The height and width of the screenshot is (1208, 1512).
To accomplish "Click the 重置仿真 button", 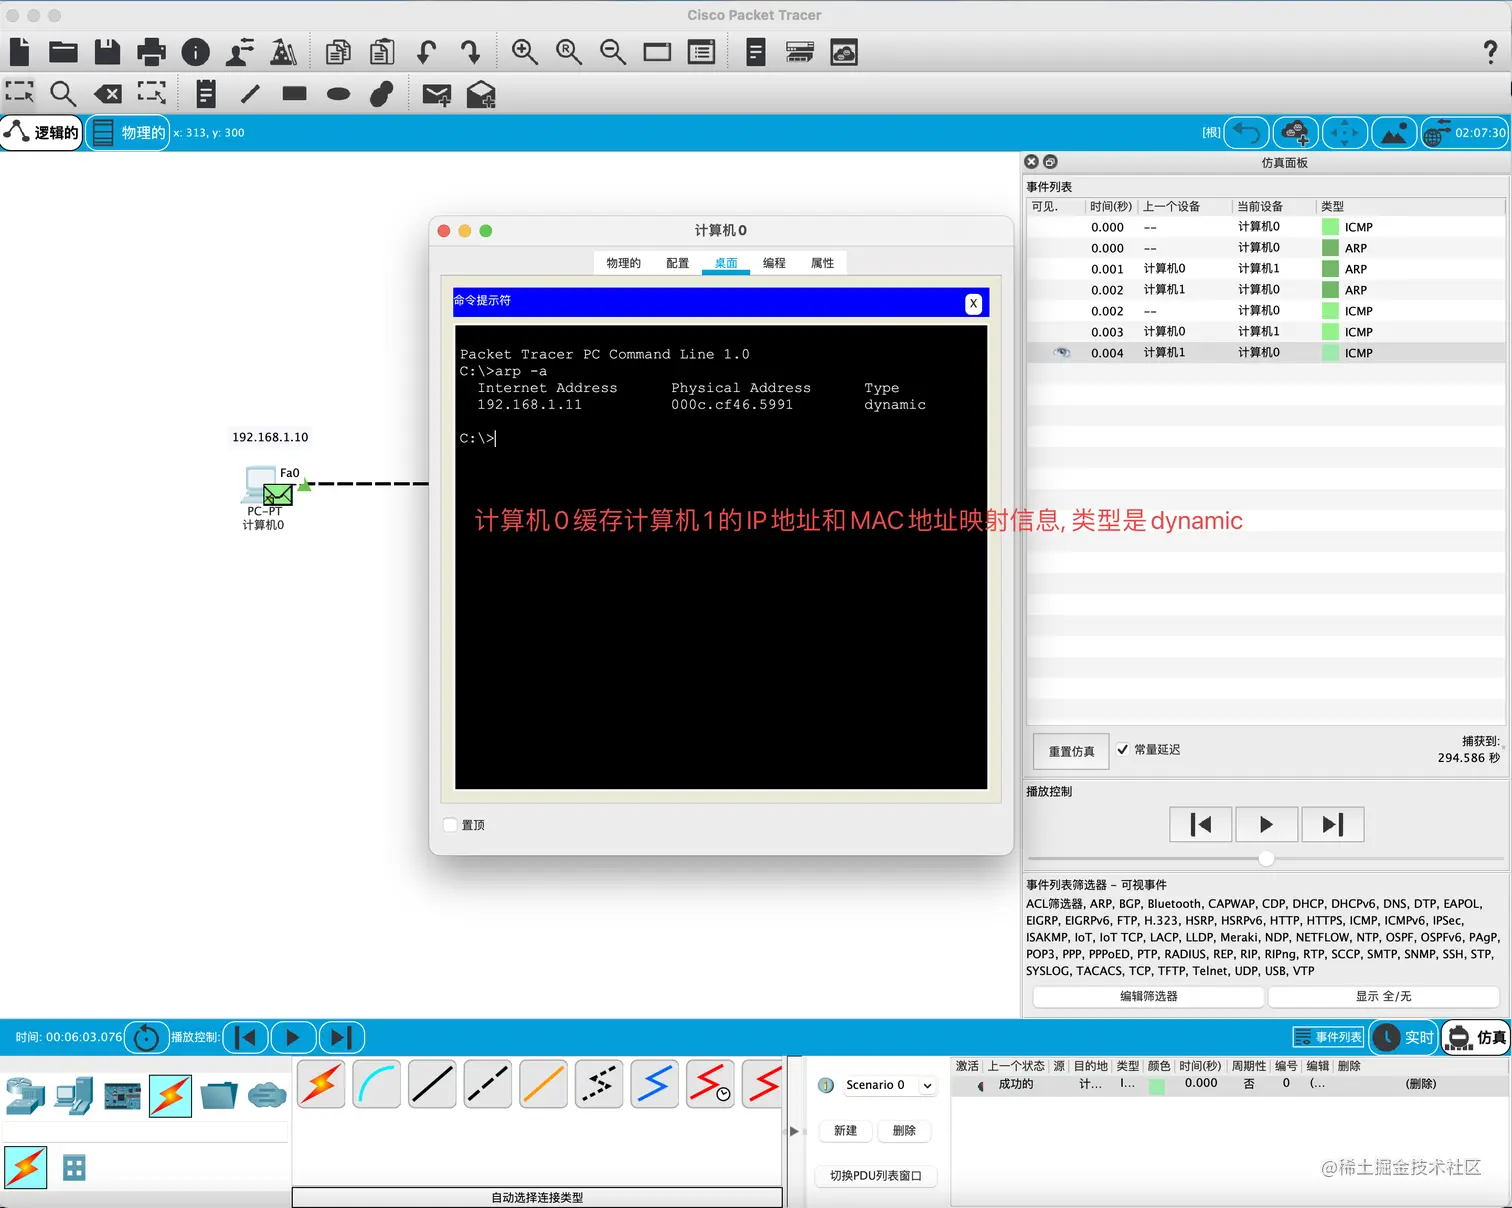I will tap(1071, 751).
